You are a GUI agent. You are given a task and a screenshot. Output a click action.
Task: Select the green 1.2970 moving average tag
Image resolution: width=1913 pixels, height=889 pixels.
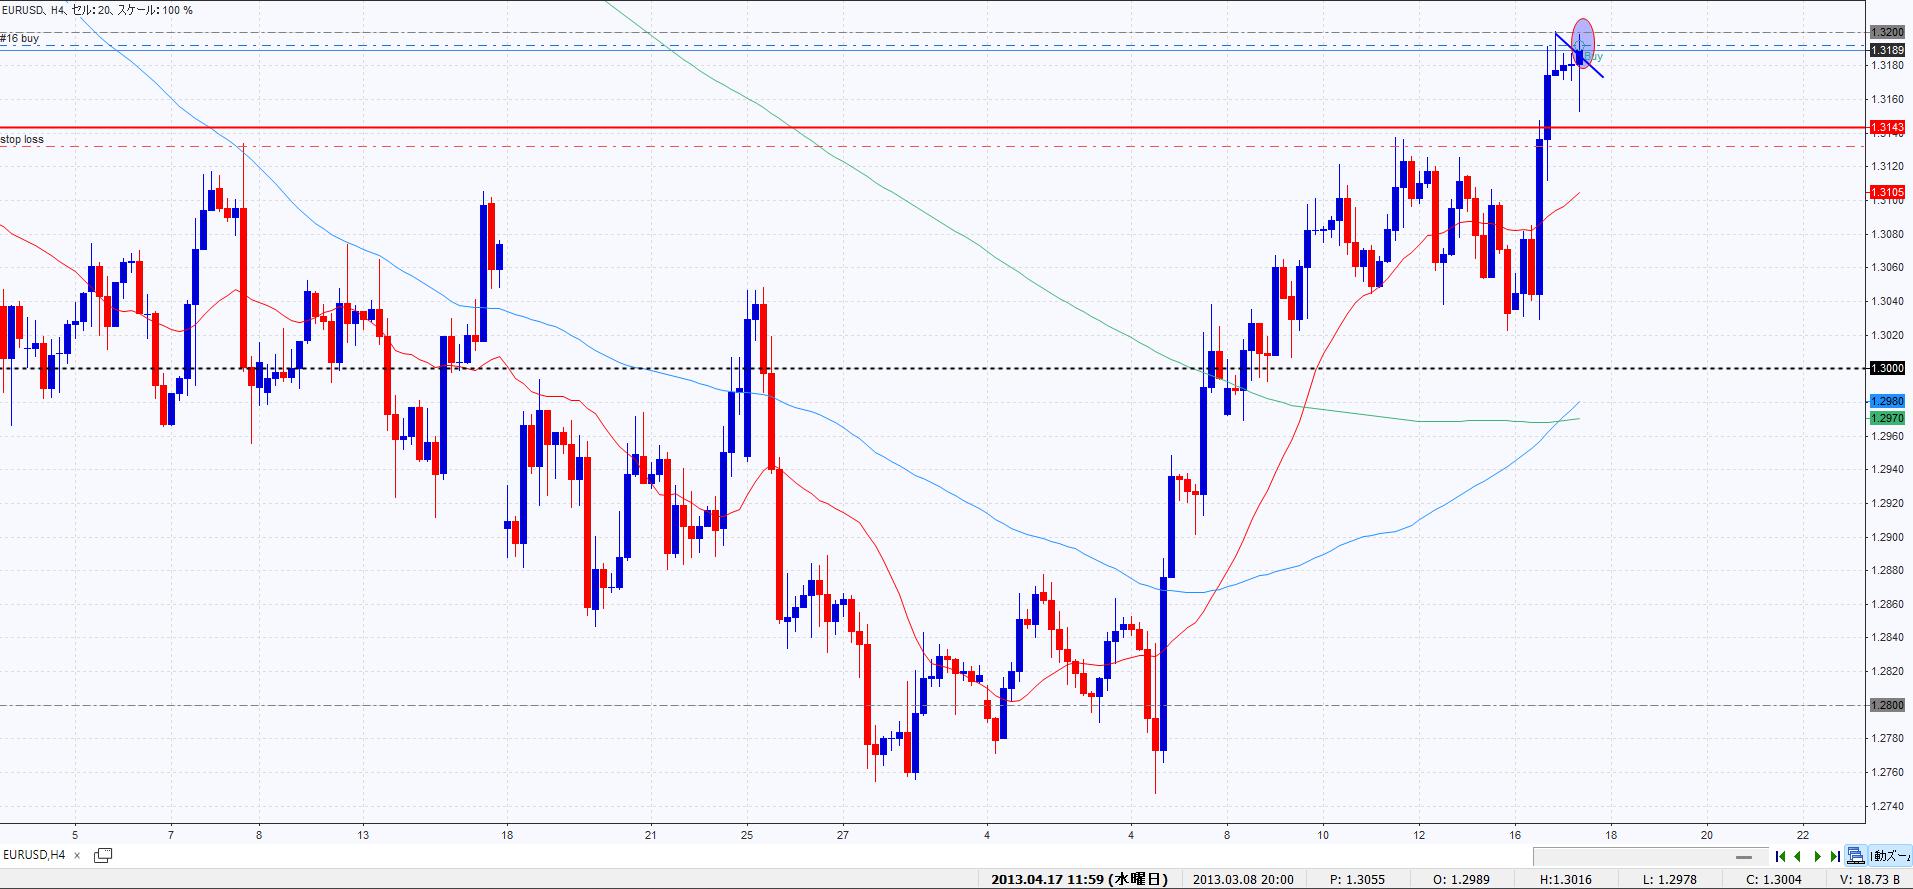[x=1887, y=418]
